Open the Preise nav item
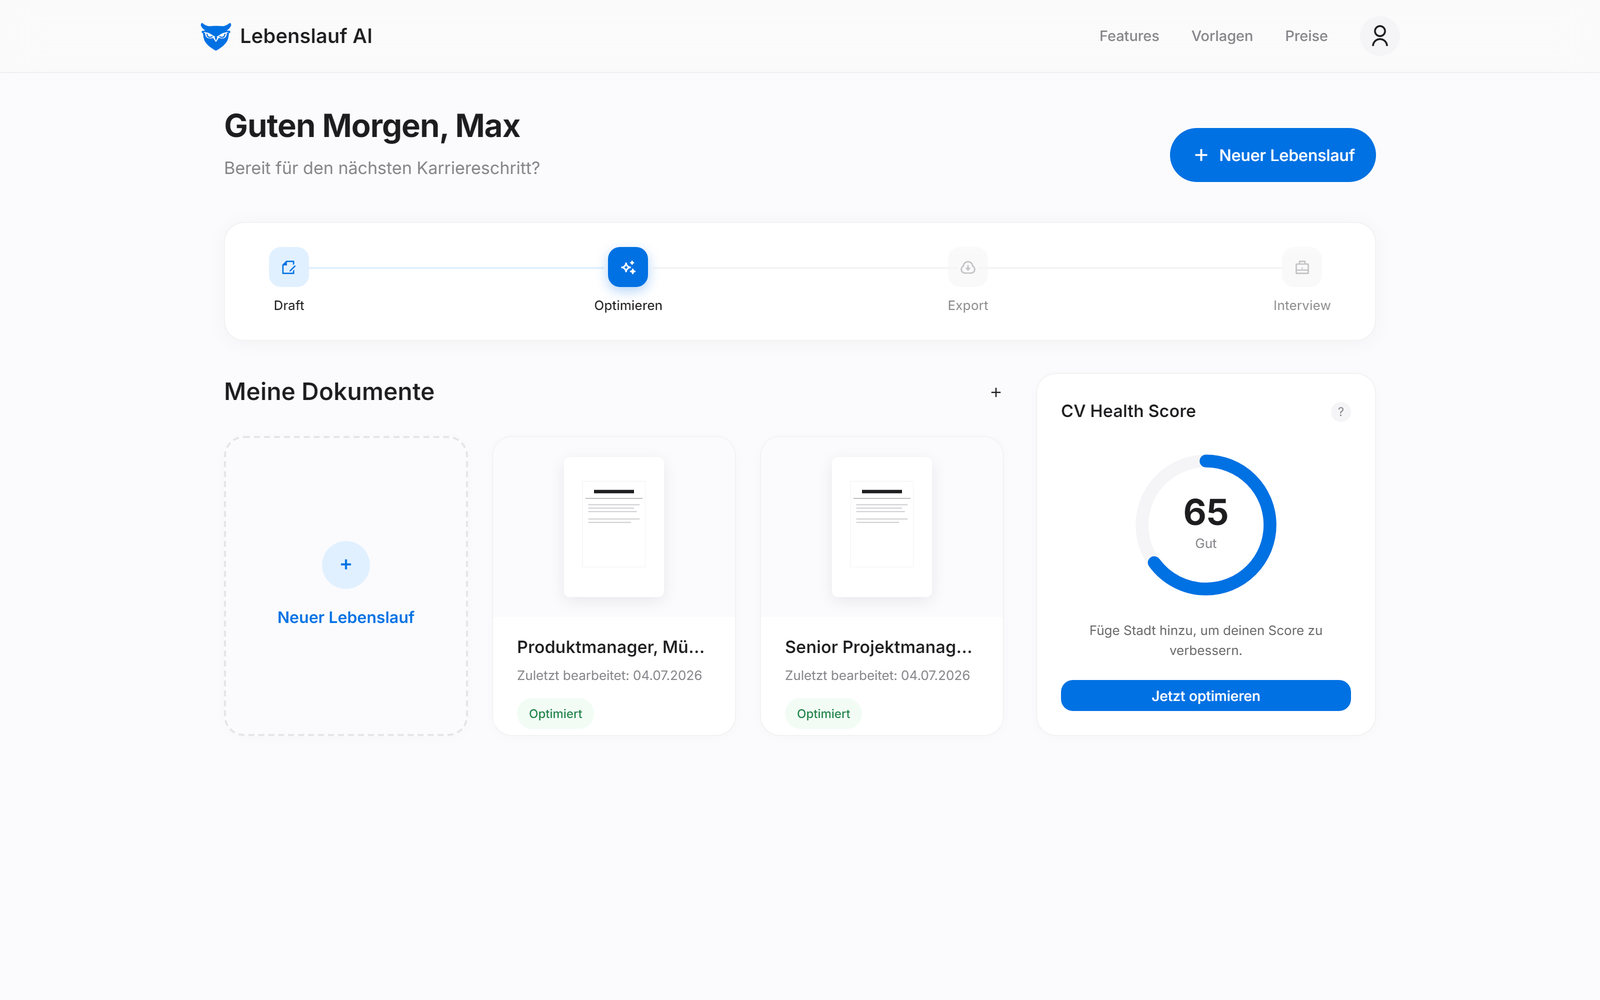Image resolution: width=1600 pixels, height=1000 pixels. 1306,36
